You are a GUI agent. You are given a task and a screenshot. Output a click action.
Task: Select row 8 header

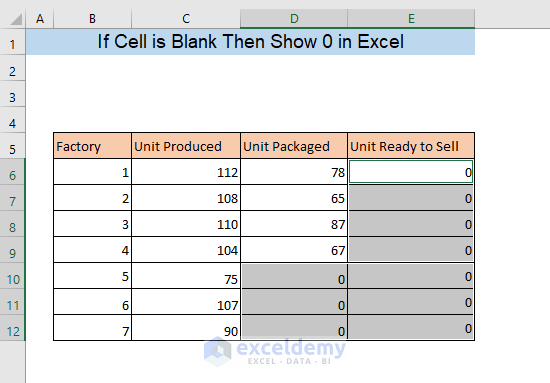click(13, 224)
